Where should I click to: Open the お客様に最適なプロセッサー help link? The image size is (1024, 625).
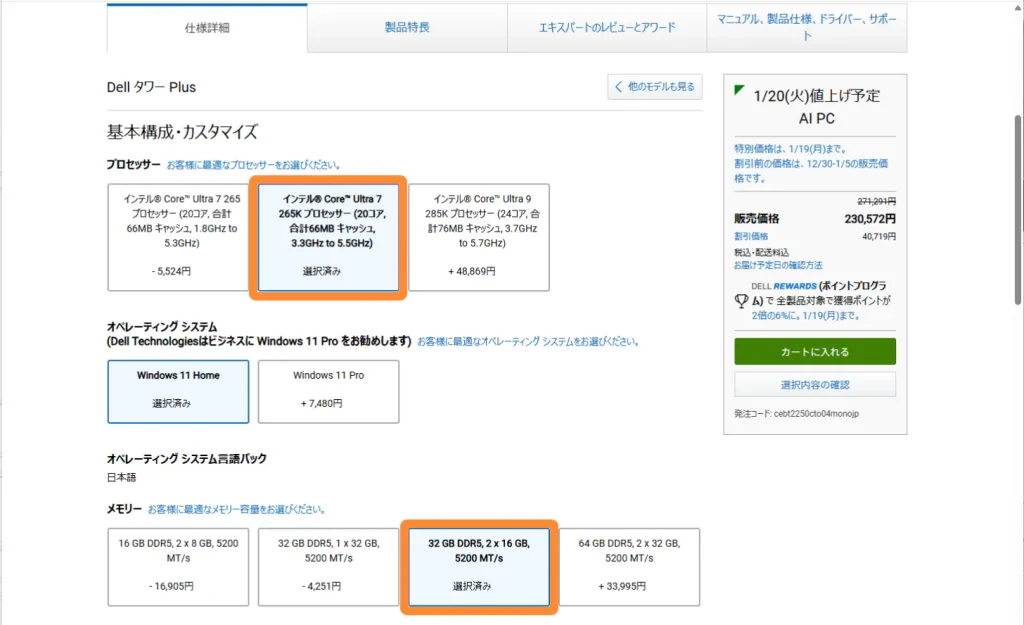pyautogui.click(x=253, y=165)
